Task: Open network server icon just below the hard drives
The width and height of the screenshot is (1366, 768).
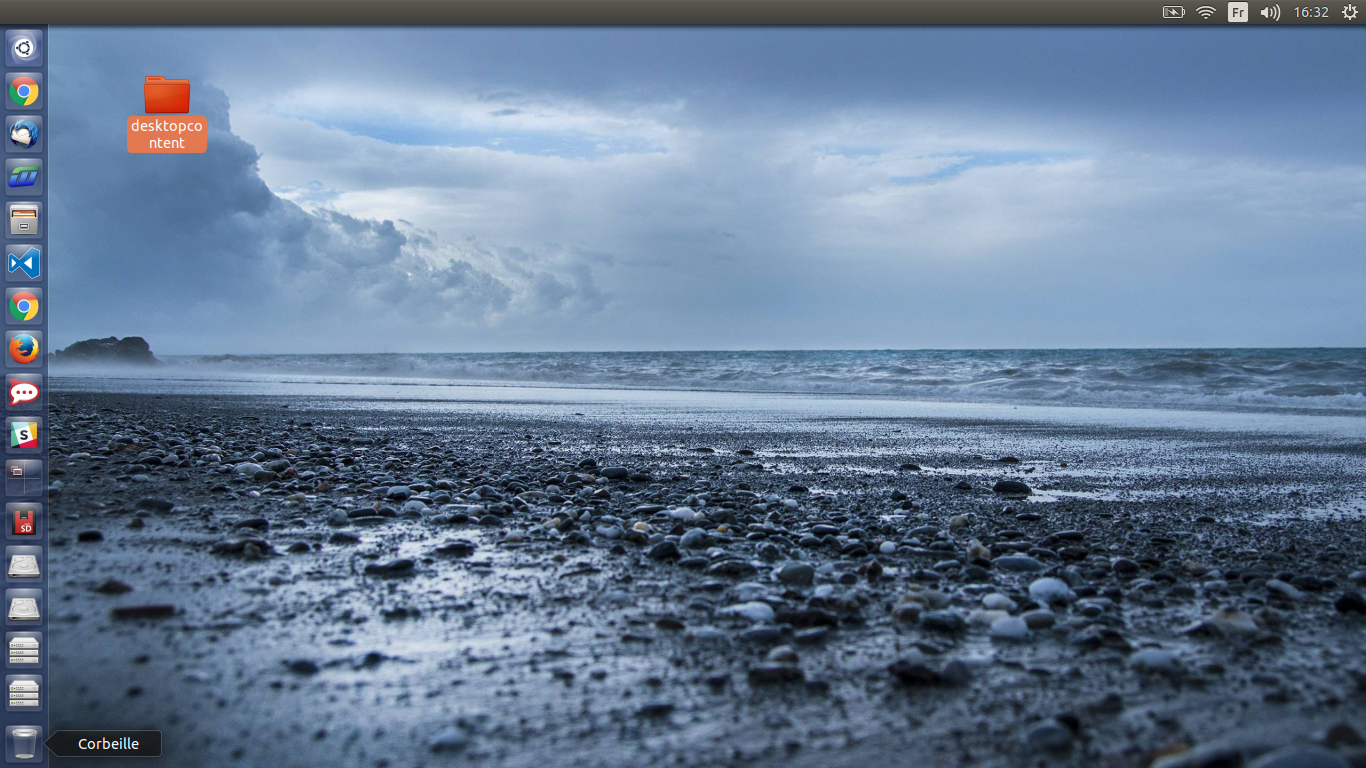Action: coord(24,650)
